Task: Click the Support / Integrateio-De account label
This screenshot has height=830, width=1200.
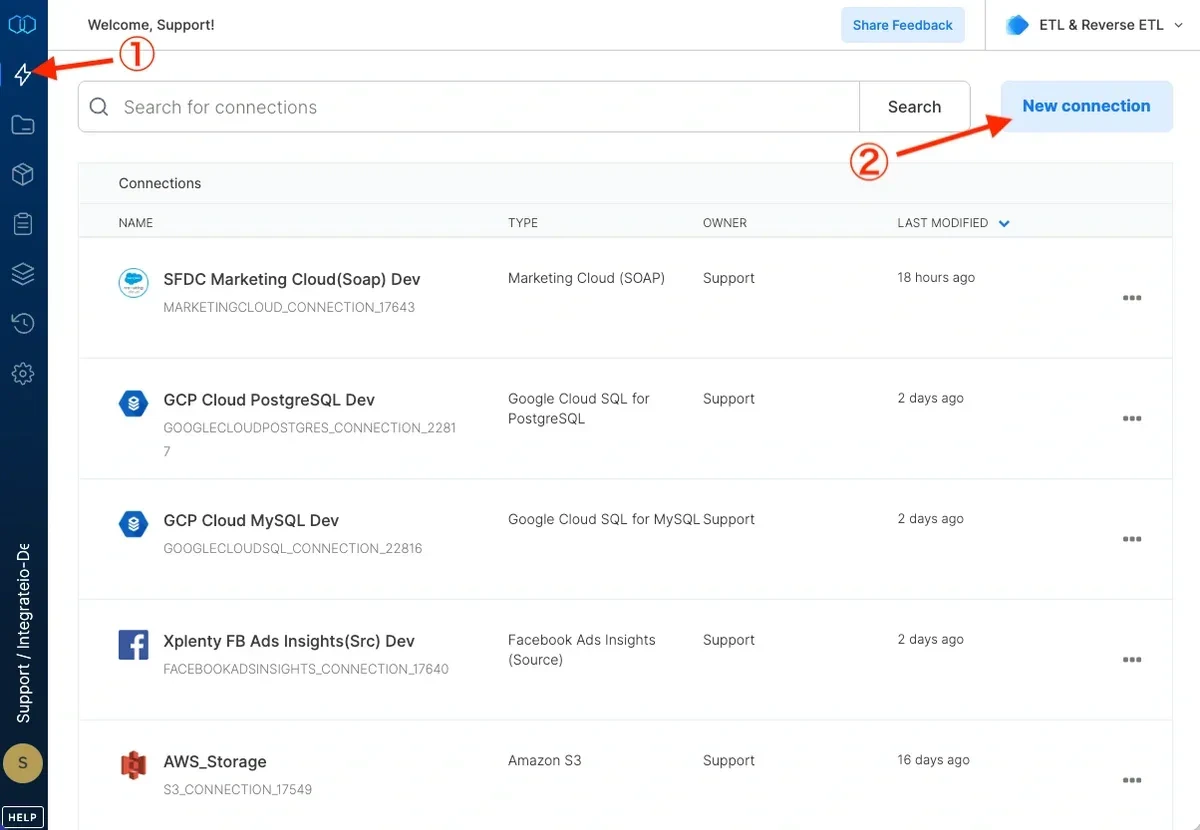Action: tap(23, 634)
